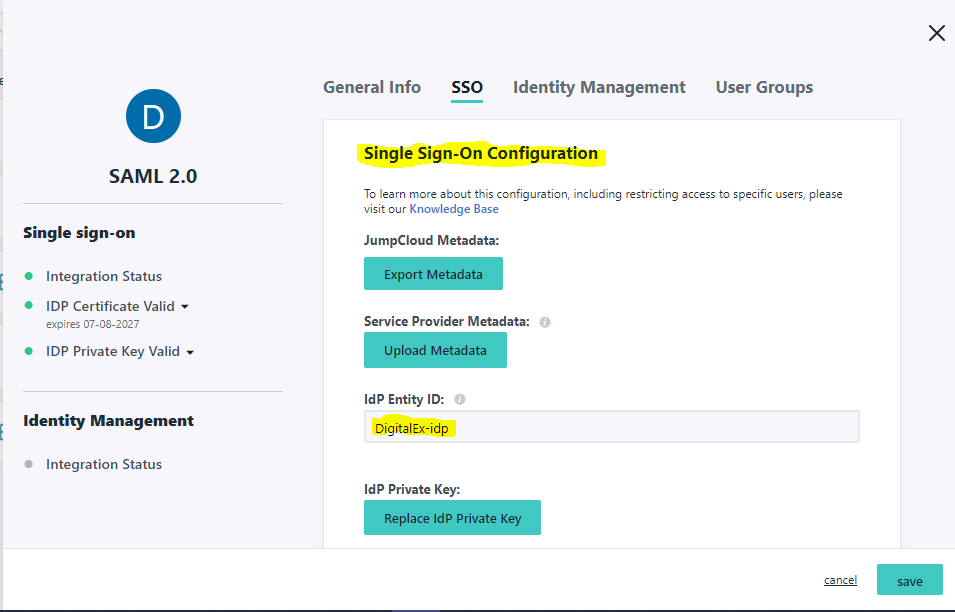This screenshot has height=612, width=955.
Task: Click the green IDP Certificate Valid status dot
Action: [x=29, y=306]
